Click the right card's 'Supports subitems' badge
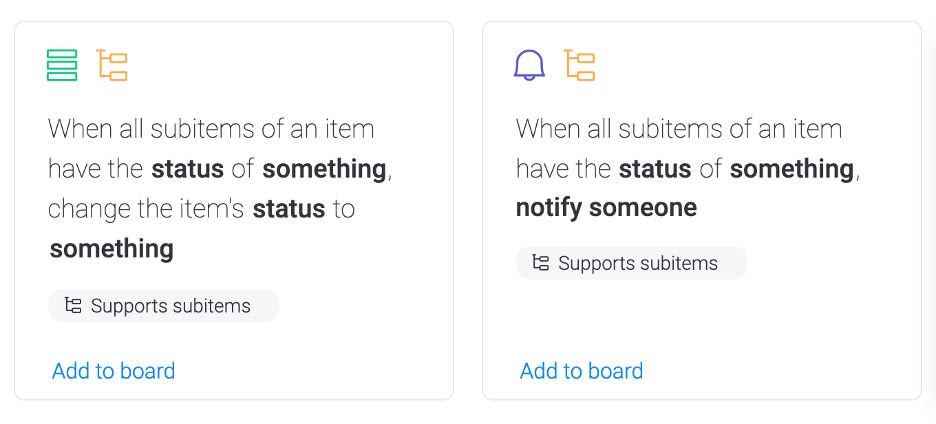Image resolution: width=936 pixels, height=424 pixels. [632, 263]
